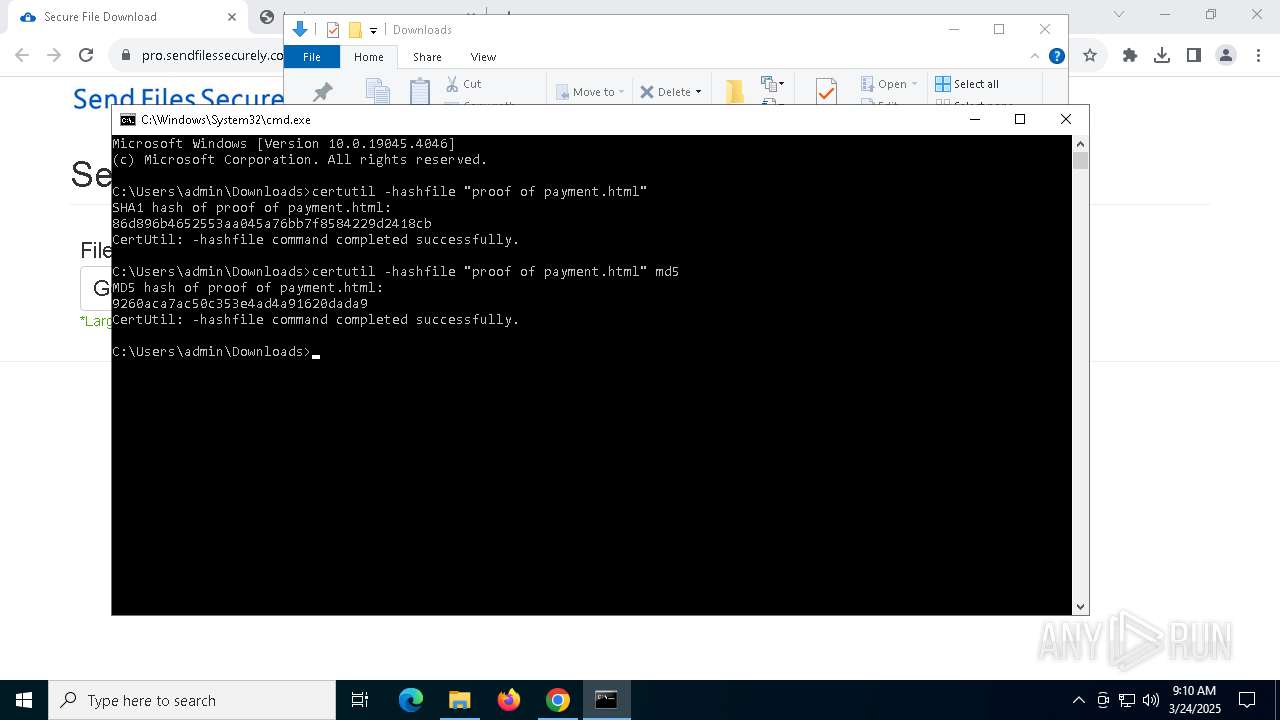Click the New folder quick access icon in title bar

354,30
